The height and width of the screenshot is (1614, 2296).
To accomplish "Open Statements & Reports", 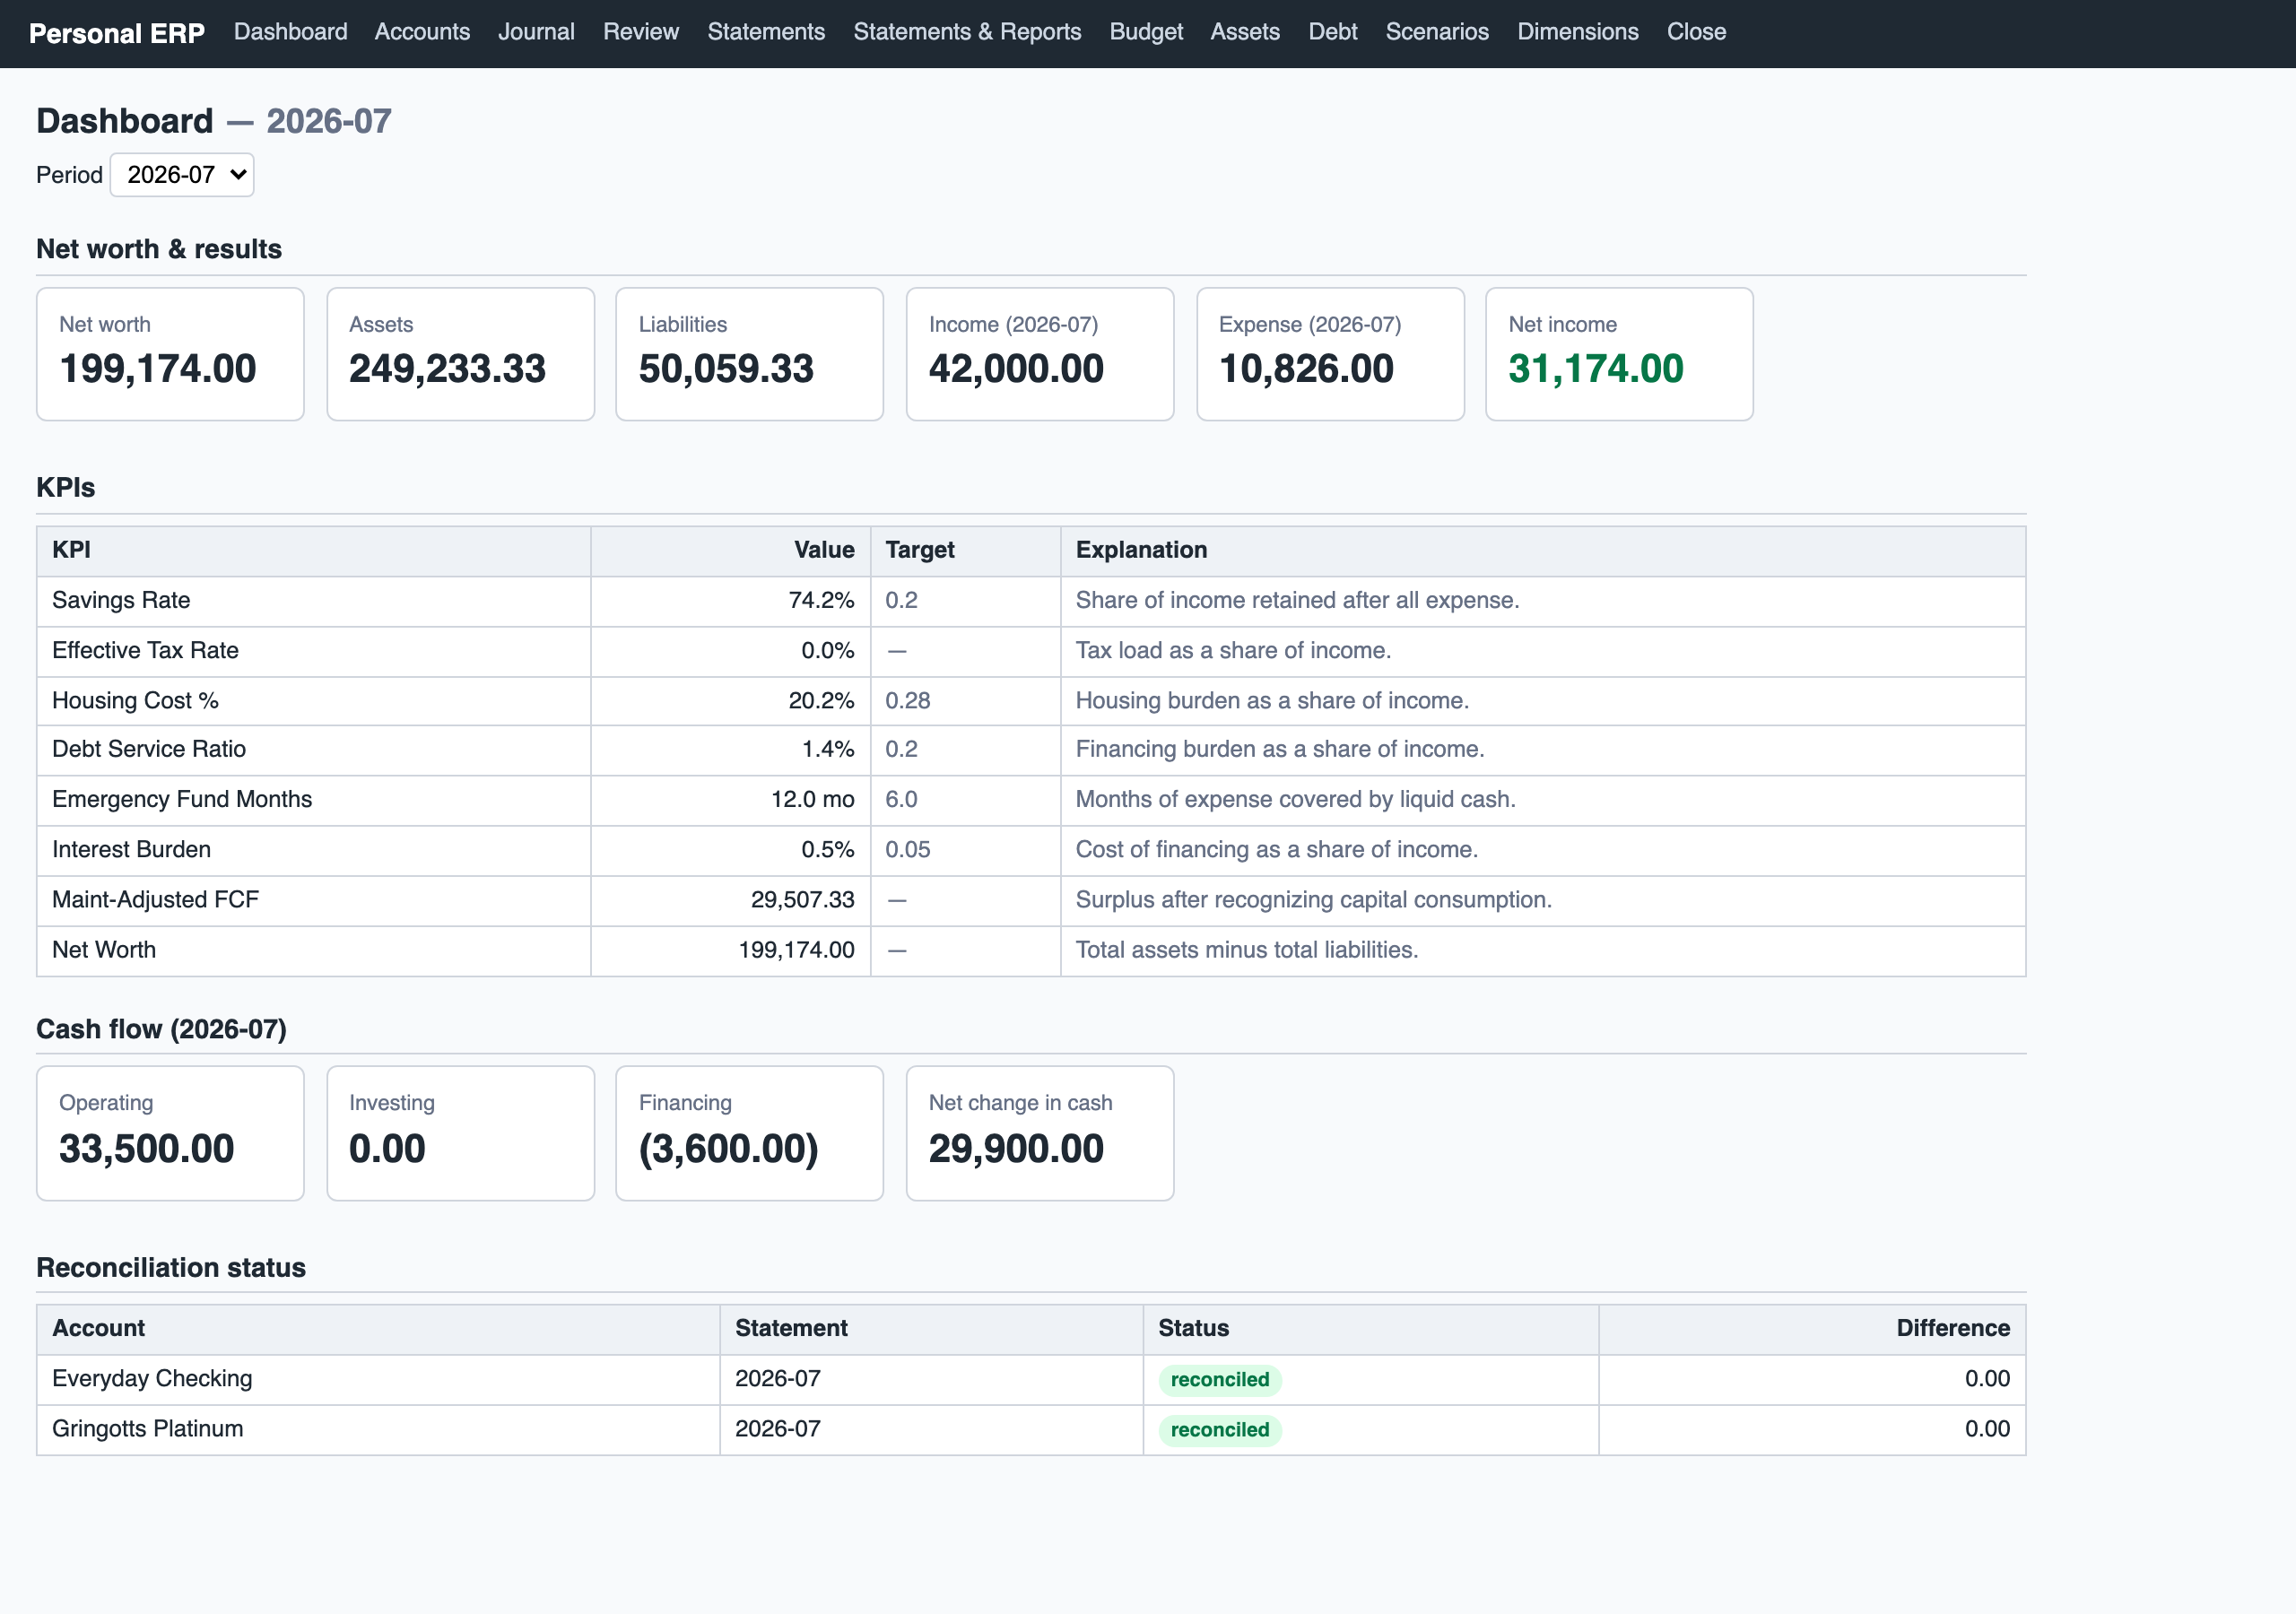I will [x=967, y=32].
